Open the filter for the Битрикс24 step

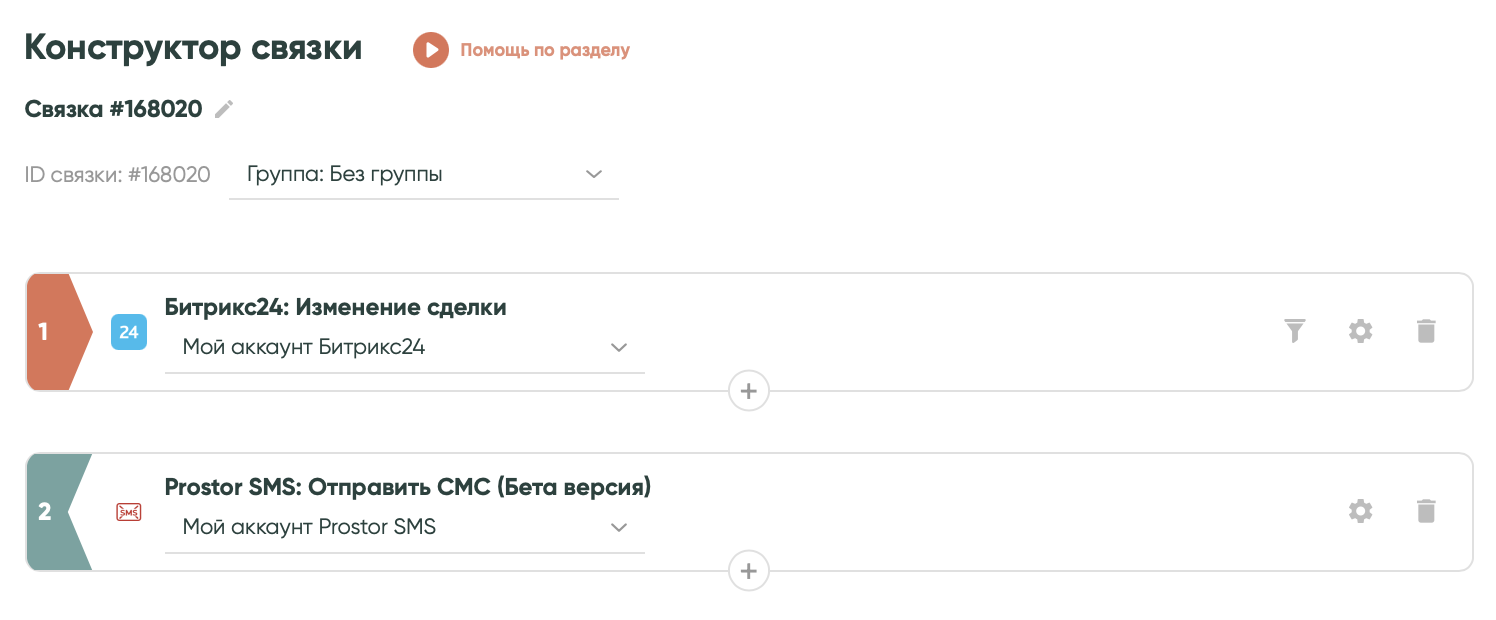pyautogui.click(x=1295, y=331)
